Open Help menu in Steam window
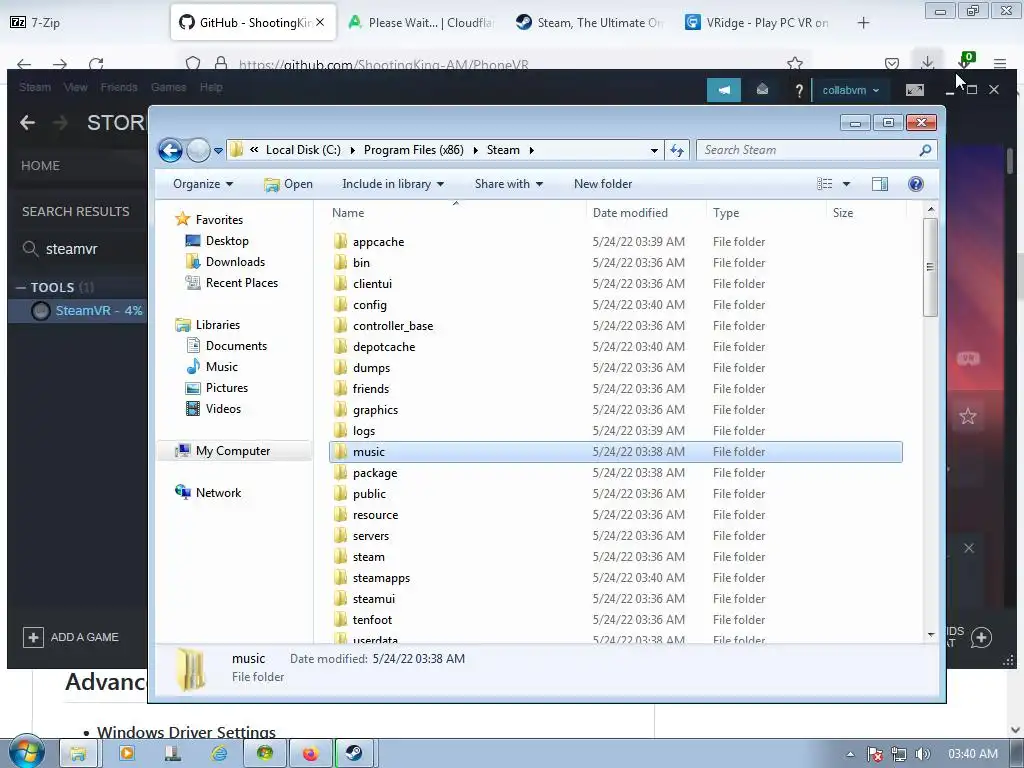Screen dimensions: 1024x768 click(x=211, y=87)
